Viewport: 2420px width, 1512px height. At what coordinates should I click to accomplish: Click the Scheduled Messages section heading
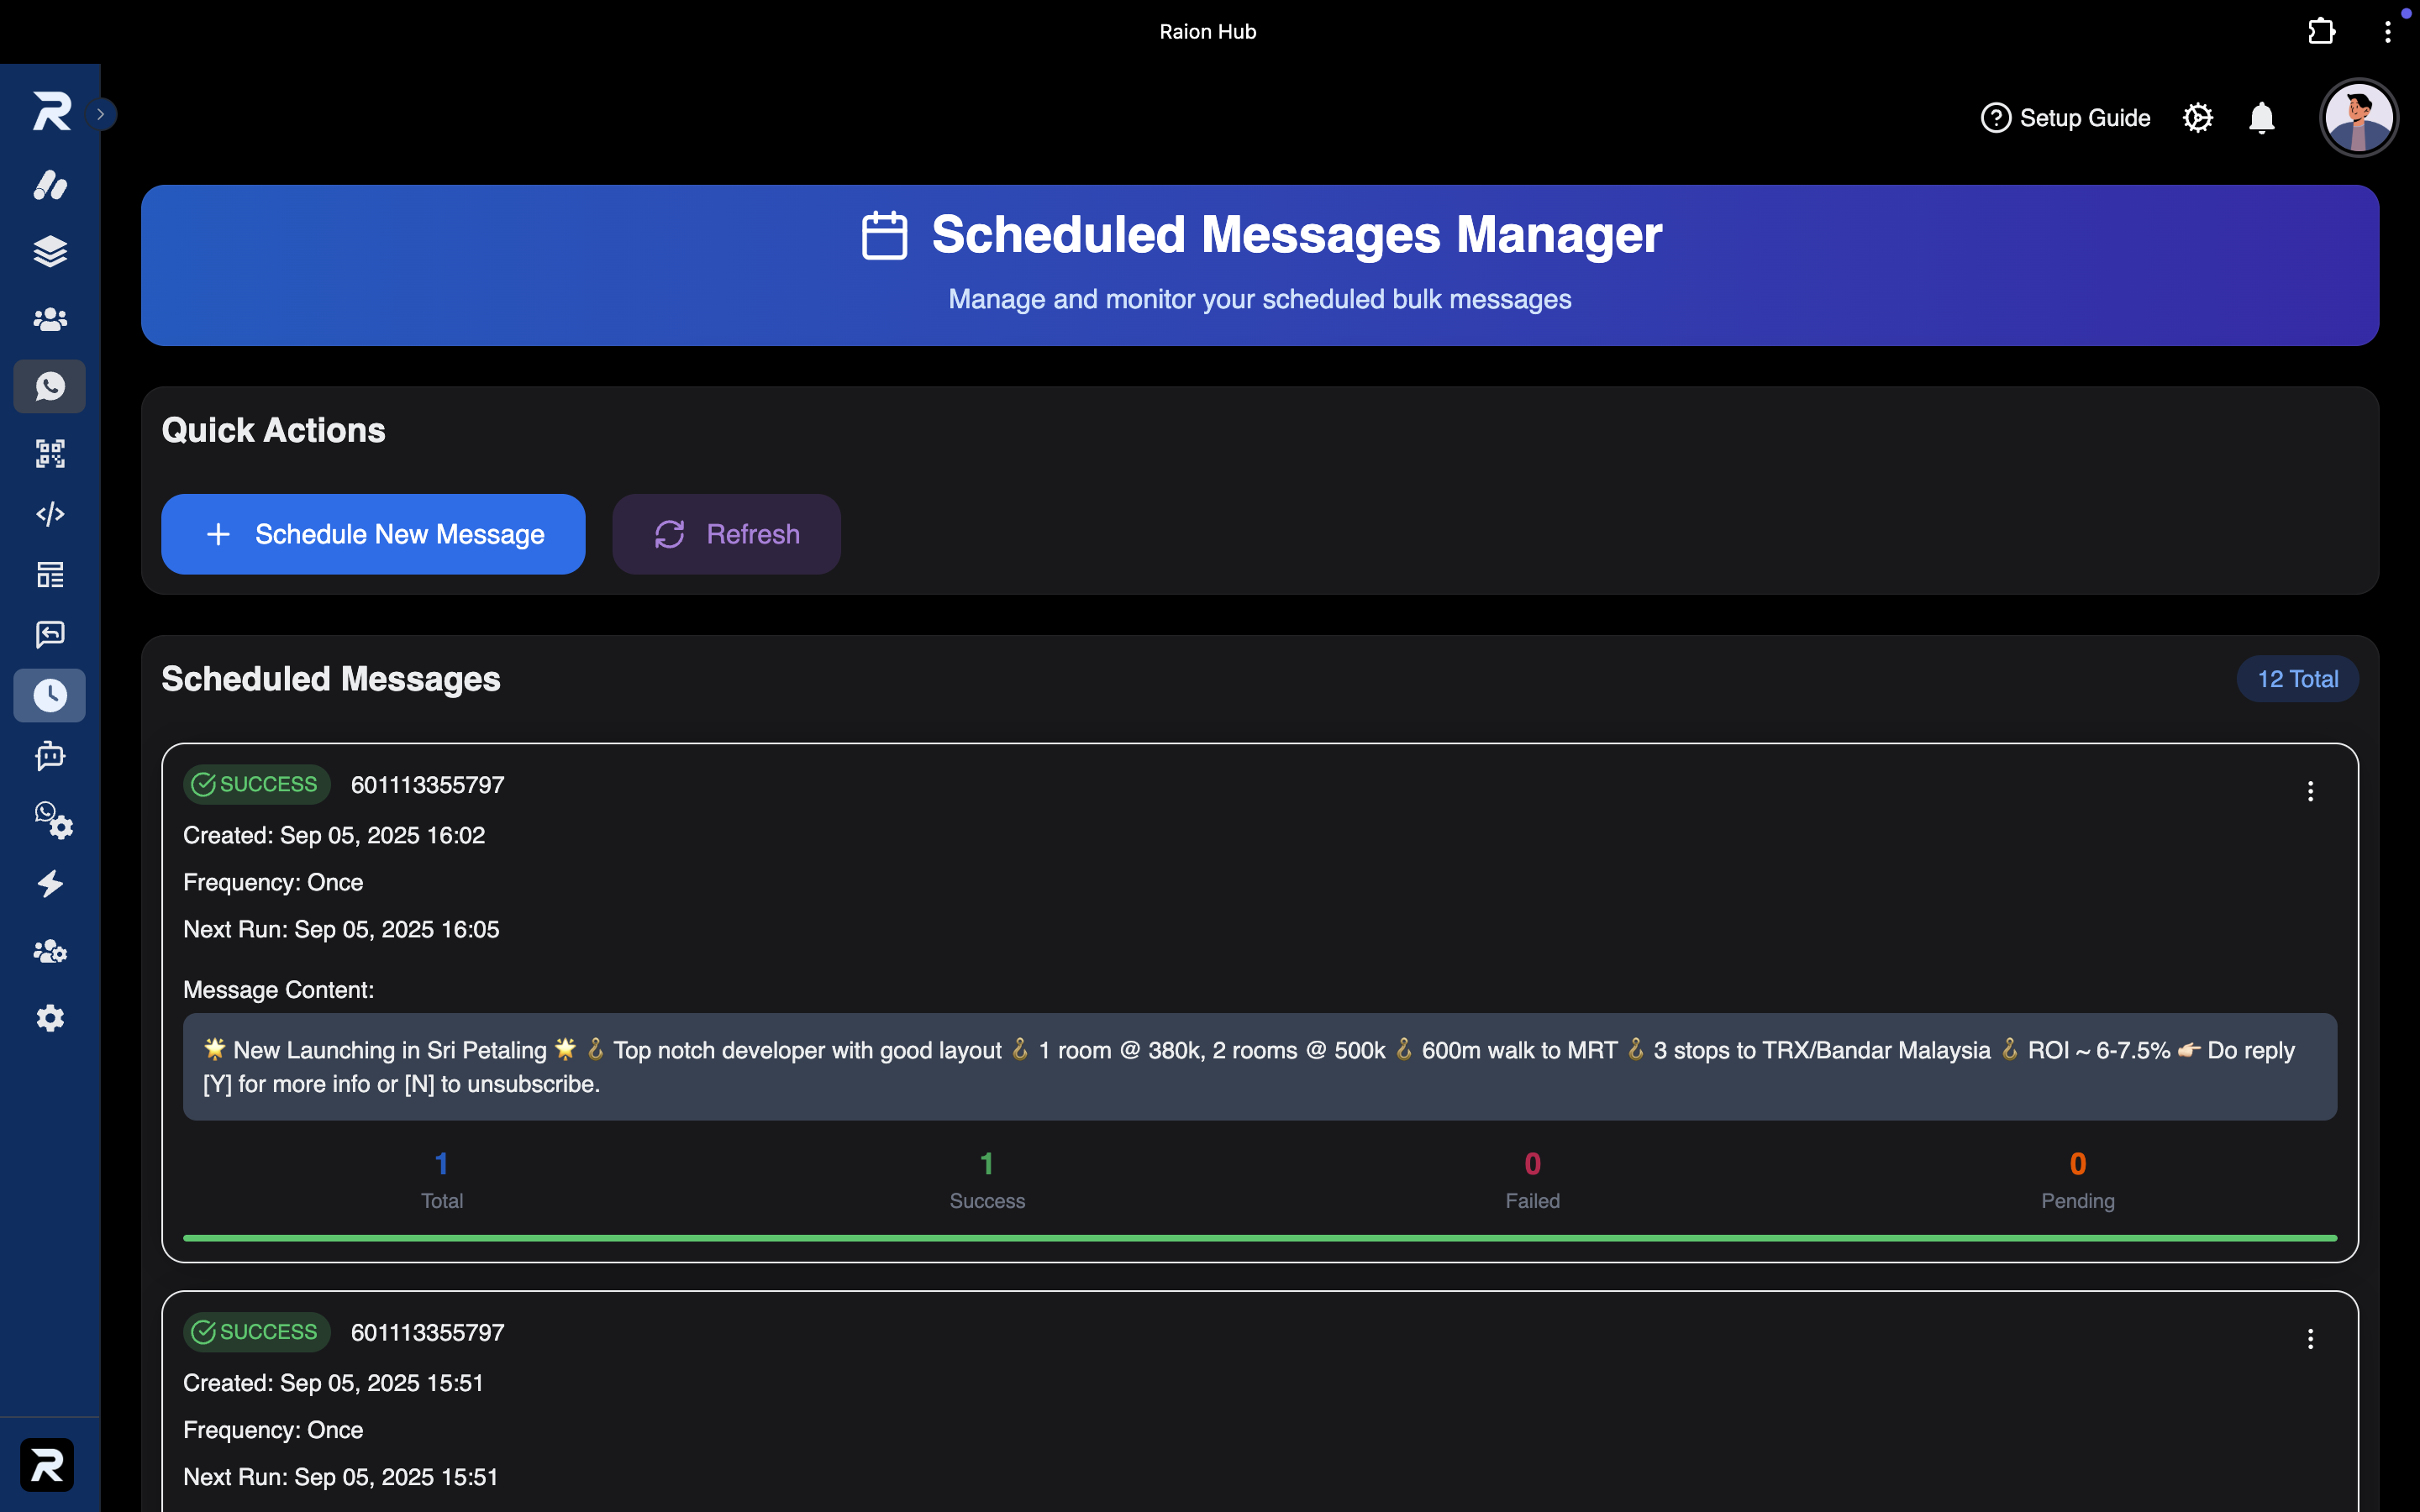pyautogui.click(x=331, y=679)
